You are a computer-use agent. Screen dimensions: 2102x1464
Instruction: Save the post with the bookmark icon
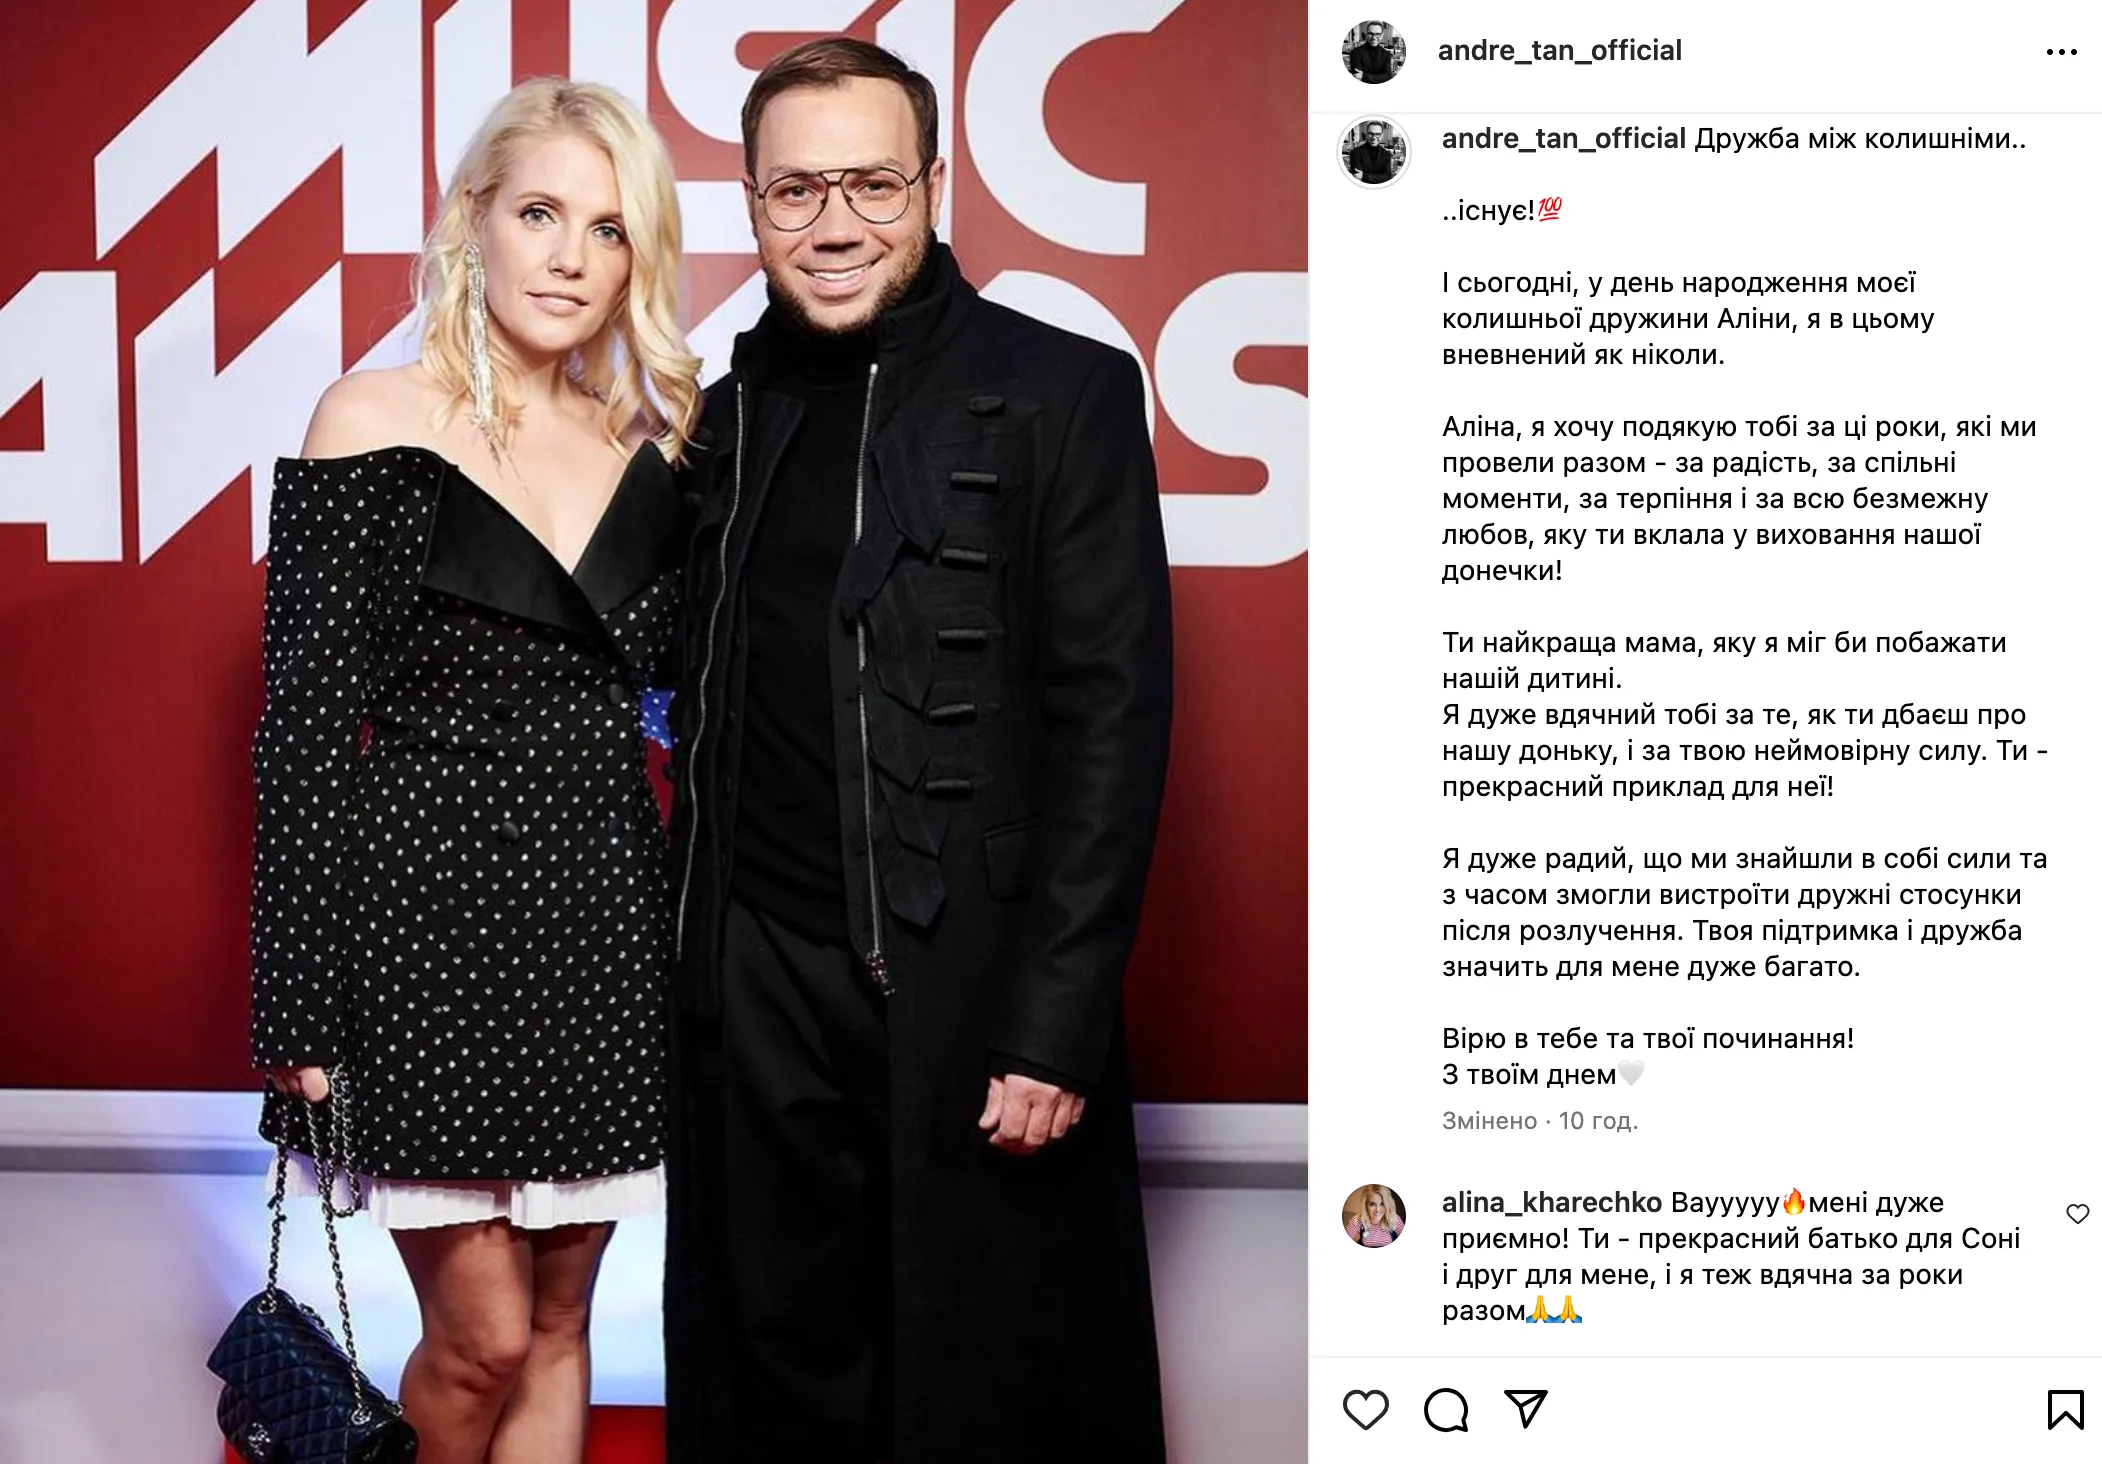point(2065,1410)
